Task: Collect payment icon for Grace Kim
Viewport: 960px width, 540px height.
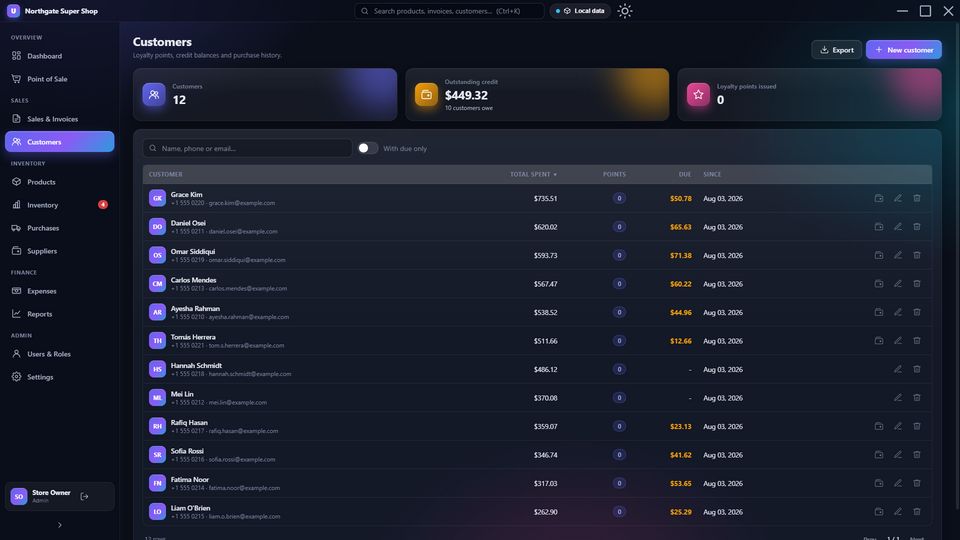Action: click(x=879, y=198)
